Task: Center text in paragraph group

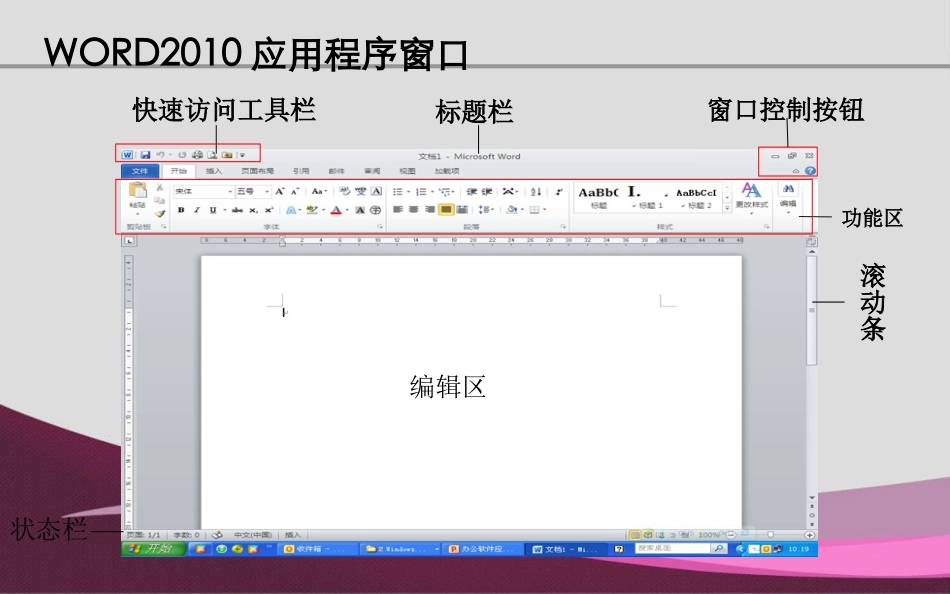Action: point(414,210)
